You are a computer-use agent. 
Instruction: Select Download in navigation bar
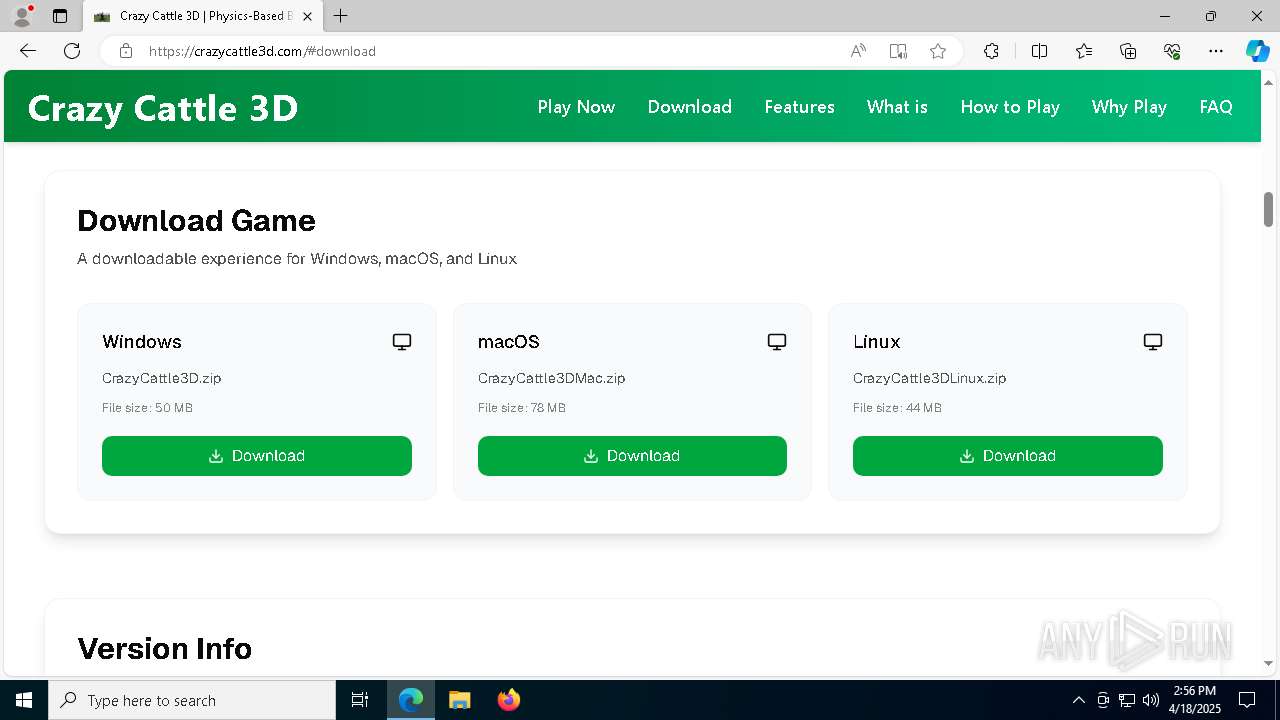(689, 107)
